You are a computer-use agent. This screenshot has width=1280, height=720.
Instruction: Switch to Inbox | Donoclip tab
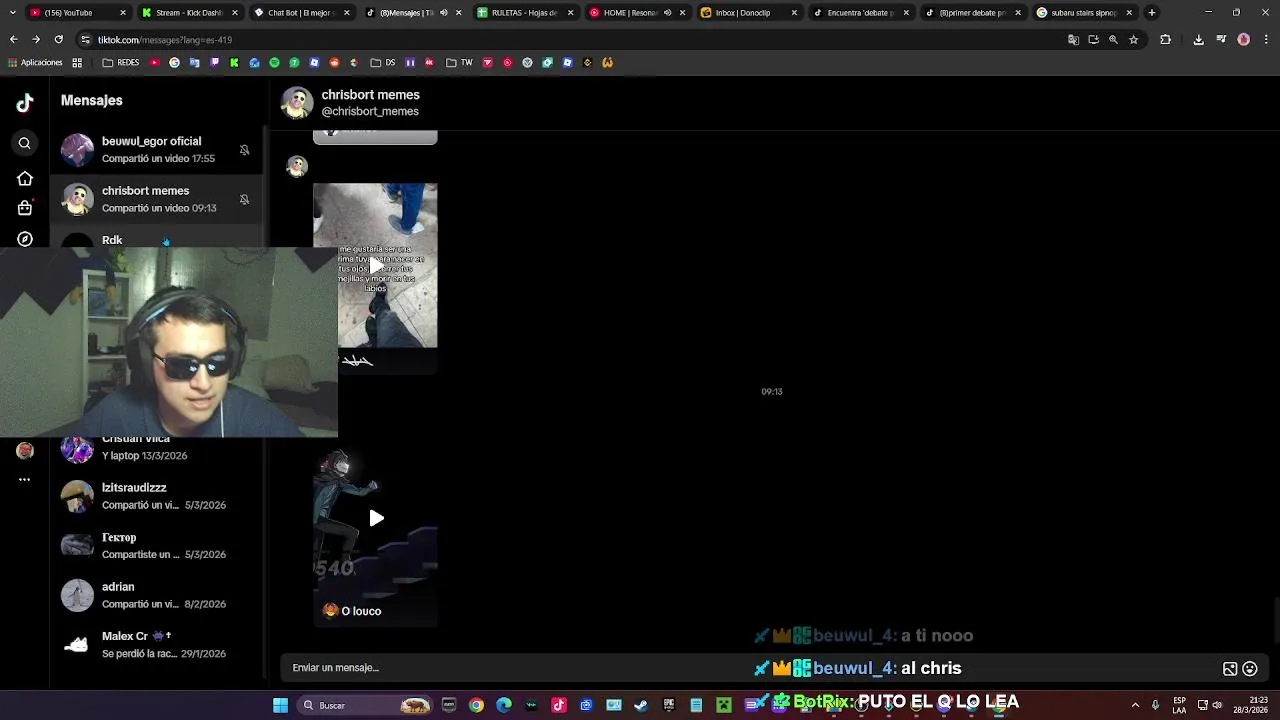tap(746, 13)
